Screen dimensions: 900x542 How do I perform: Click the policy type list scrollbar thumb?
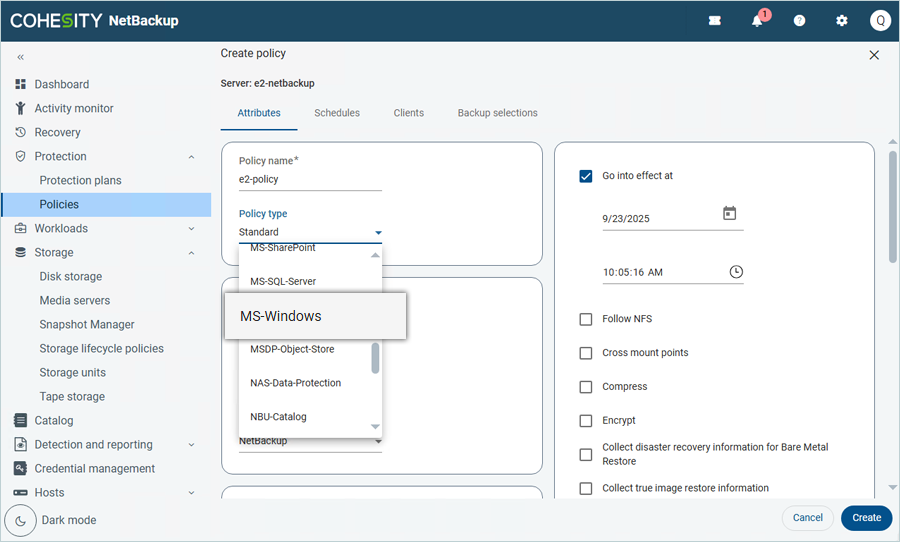pos(375,358)
